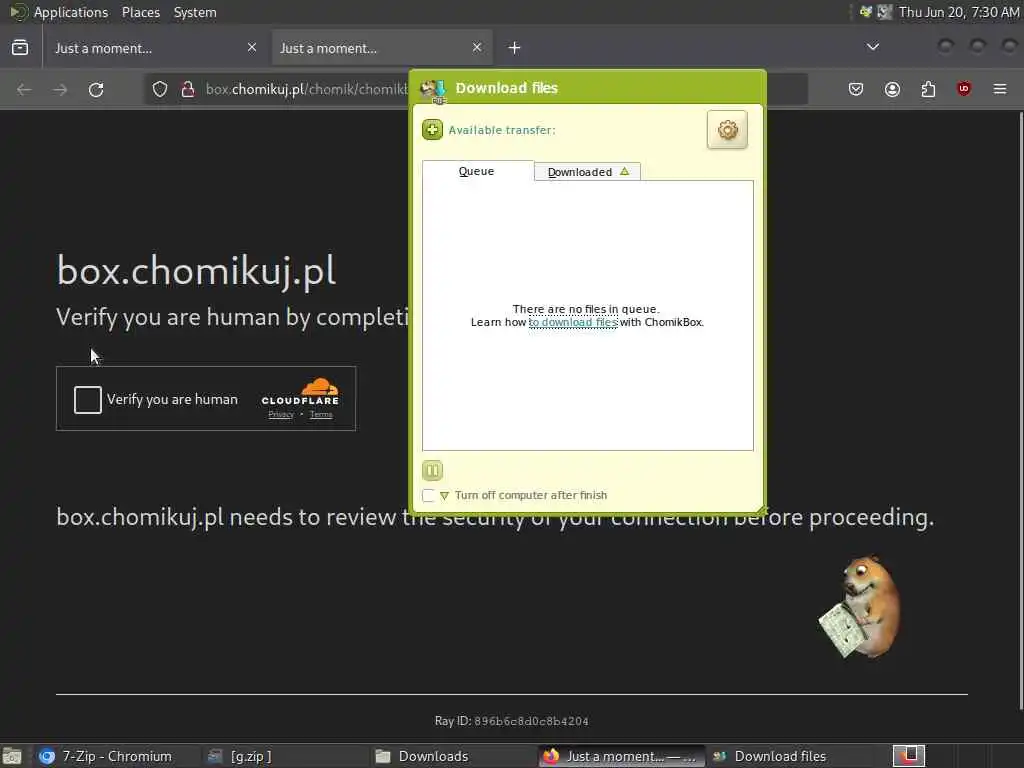Open Firefox View icon
The image size is (1024, 768).
click(x=20, y=48)
